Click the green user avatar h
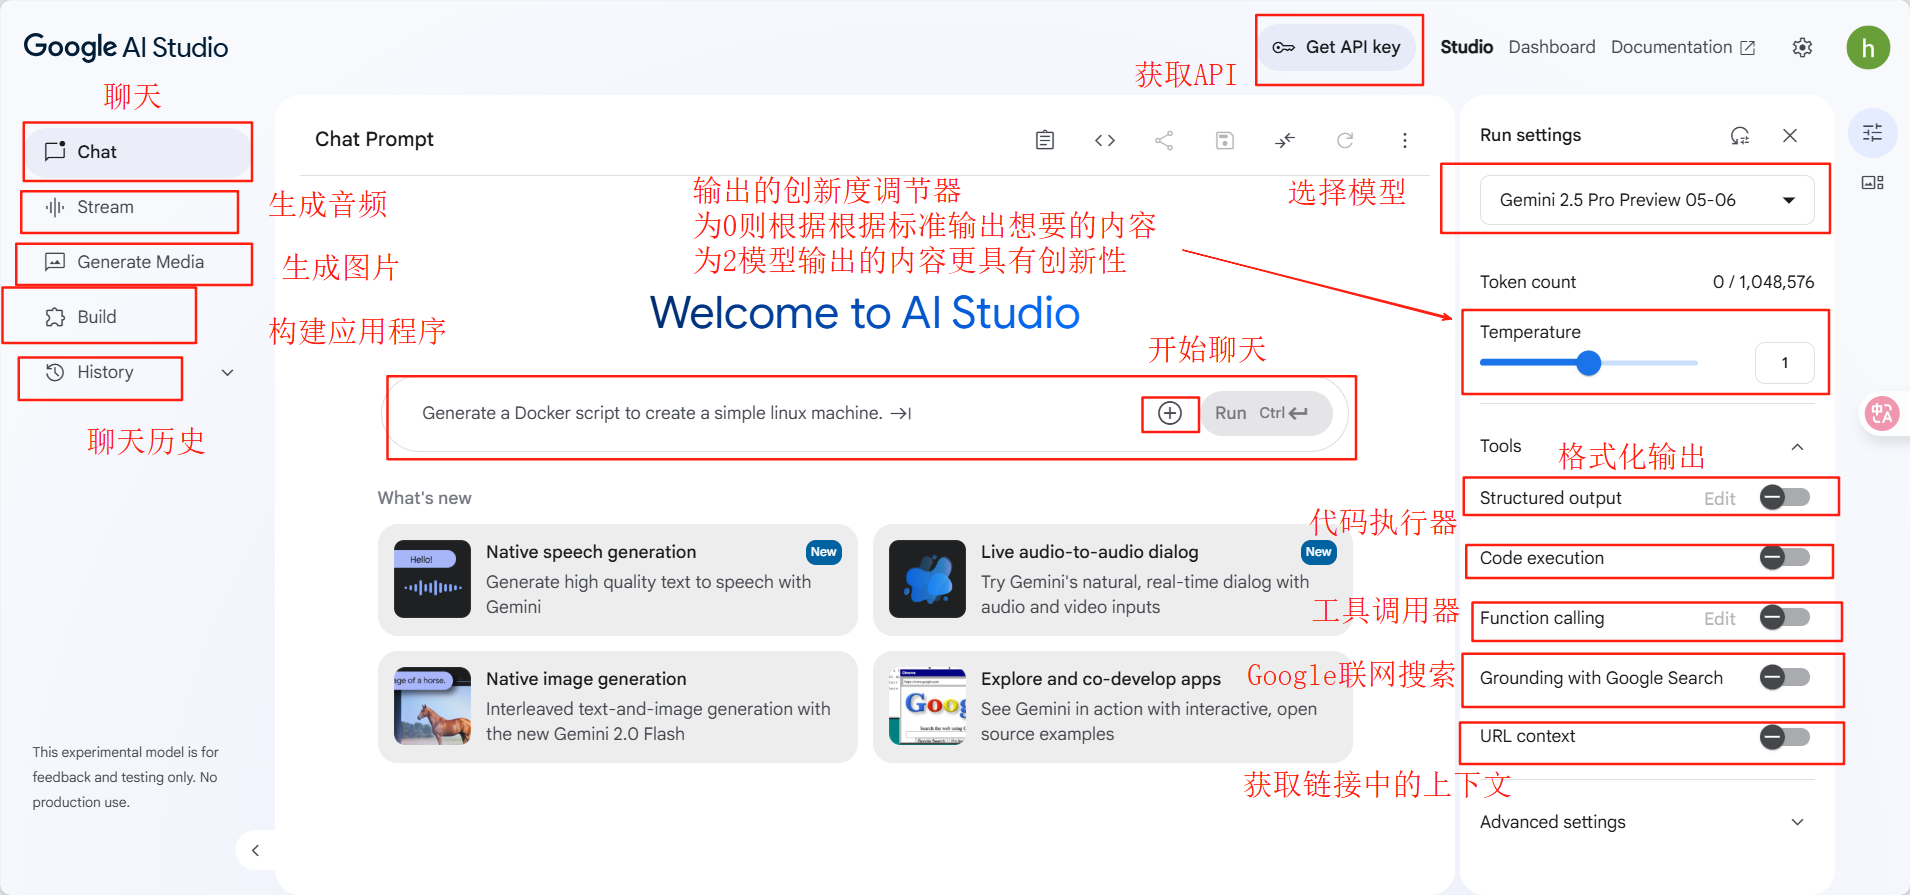 (x=1868, y=47)
